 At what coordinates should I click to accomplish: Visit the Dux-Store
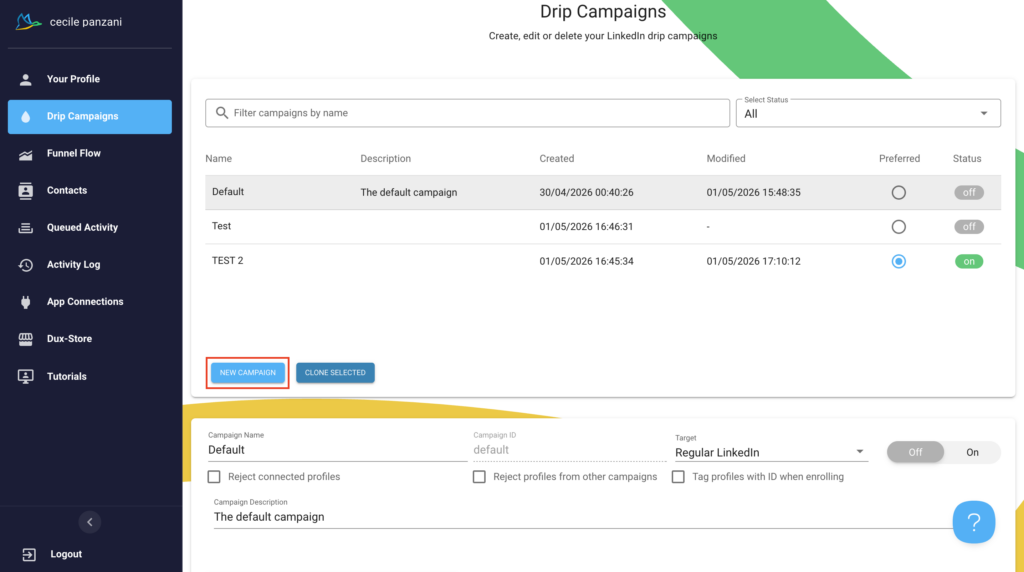coord(69,339)
